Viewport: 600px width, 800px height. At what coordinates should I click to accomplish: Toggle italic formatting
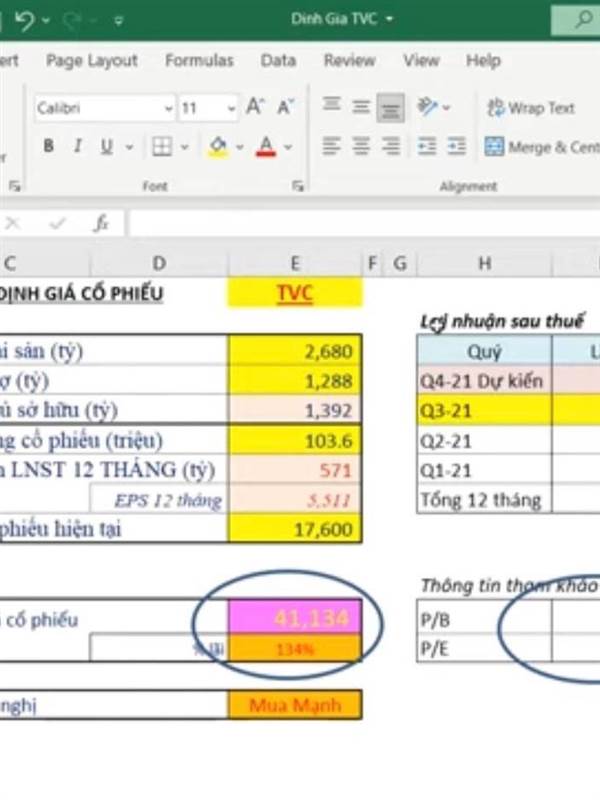tap(78, 146)
